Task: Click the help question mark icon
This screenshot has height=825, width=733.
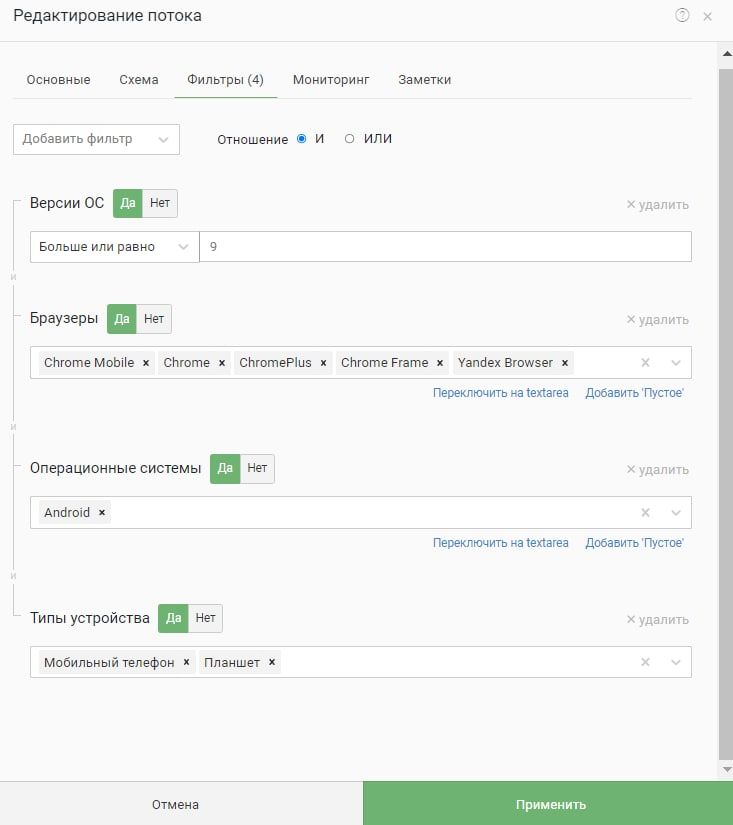Action: pyautogui.click(x=682, y=15)
